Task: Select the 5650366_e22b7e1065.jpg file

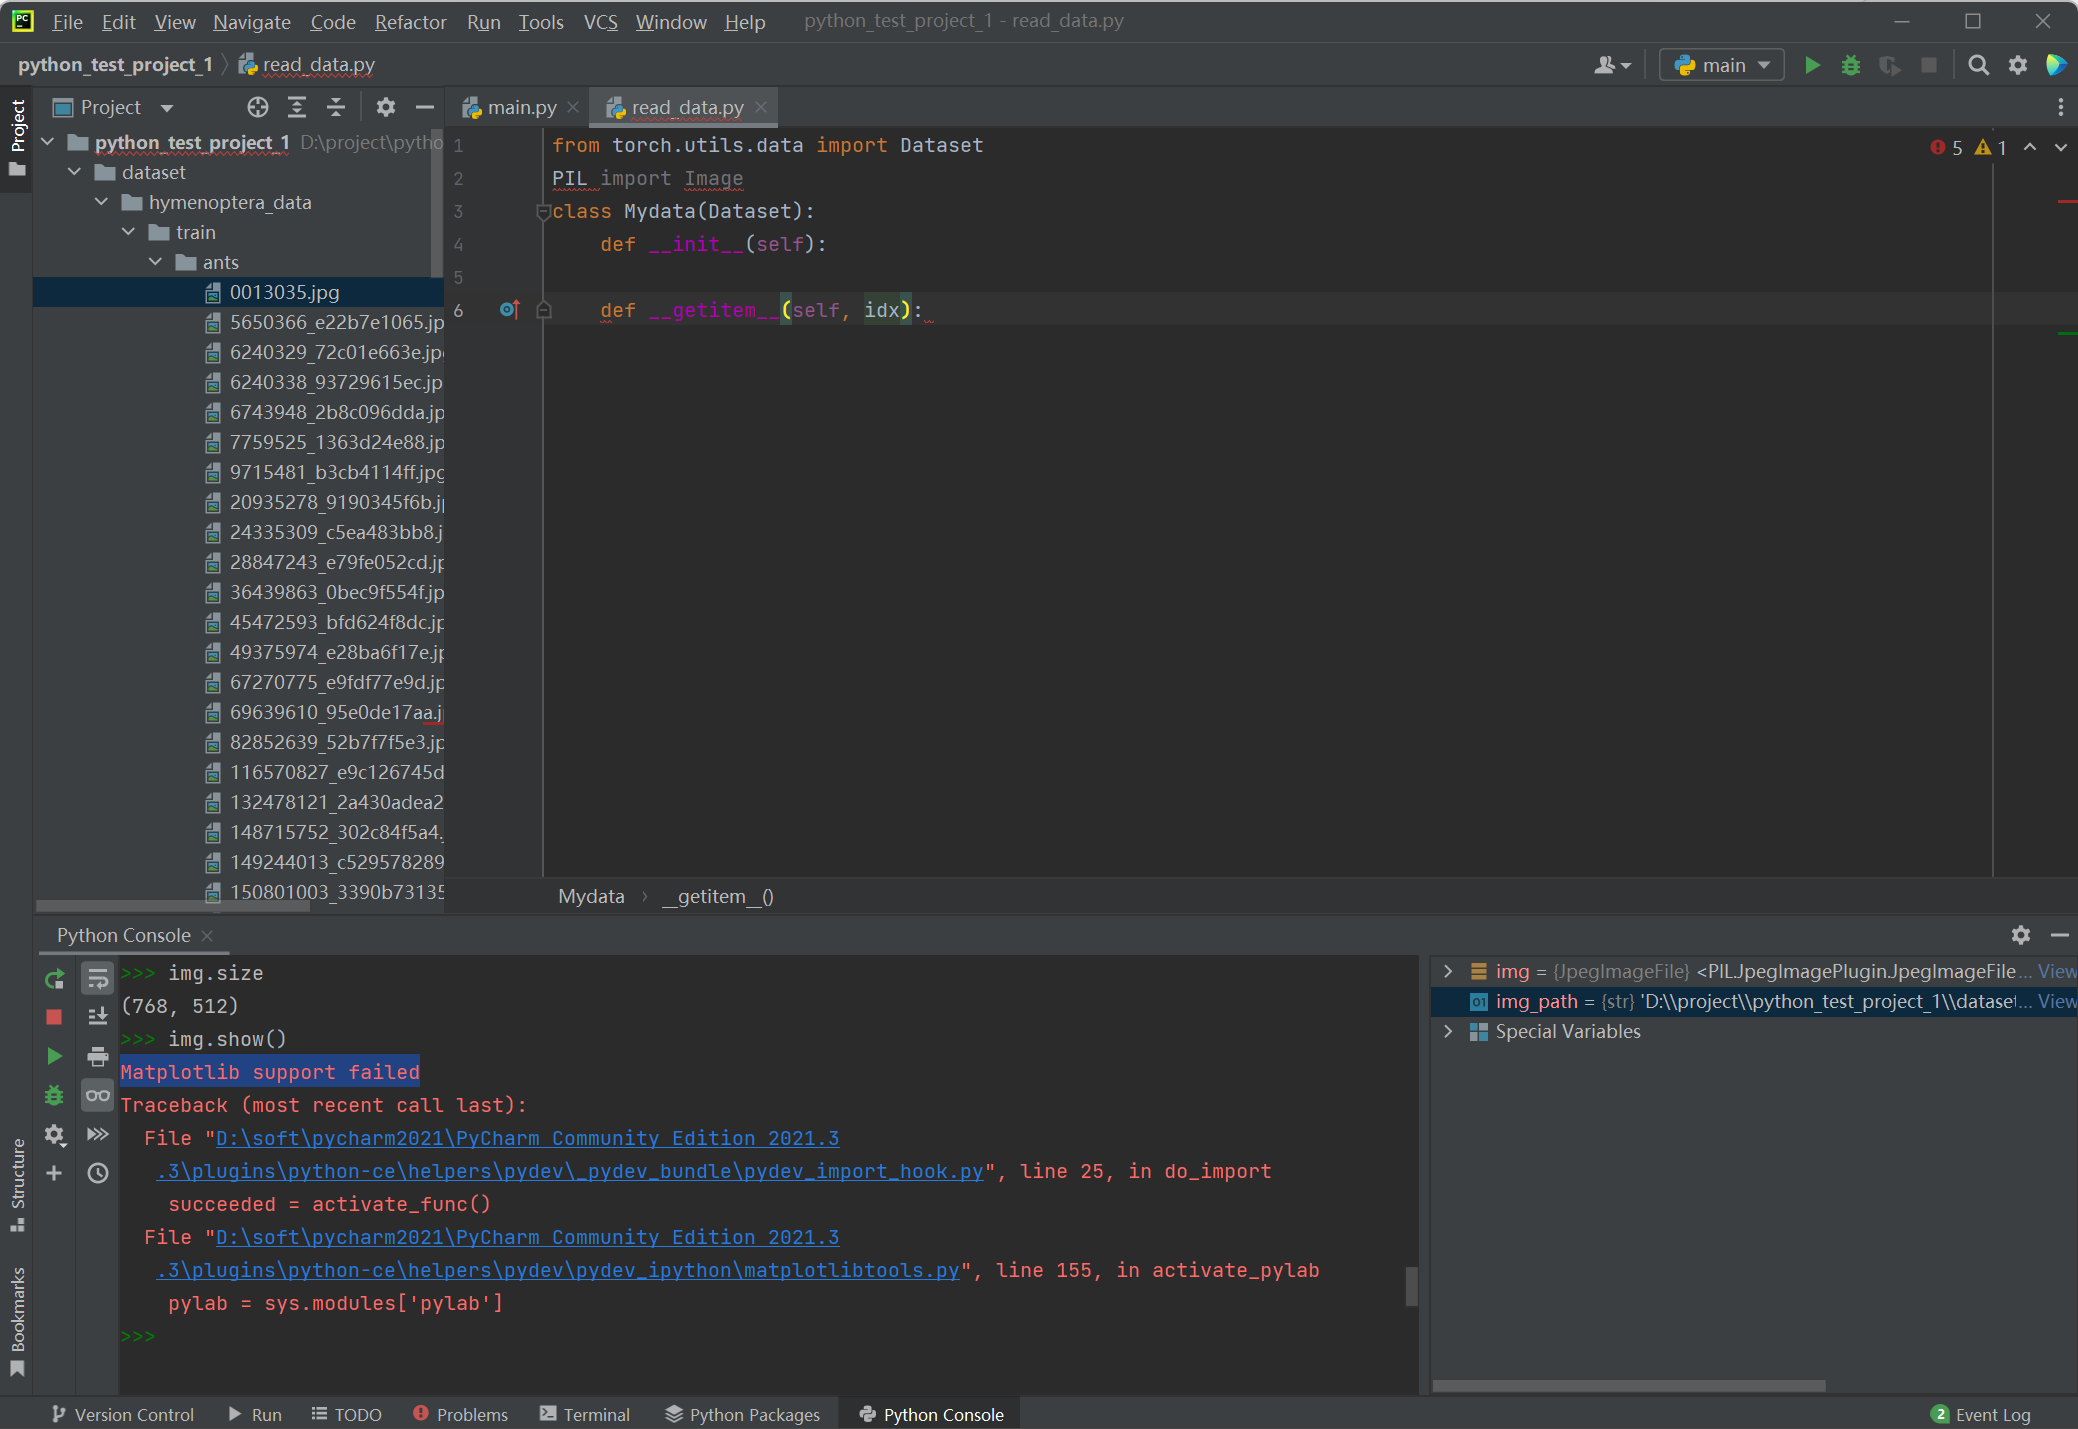Action: (336, 322)
